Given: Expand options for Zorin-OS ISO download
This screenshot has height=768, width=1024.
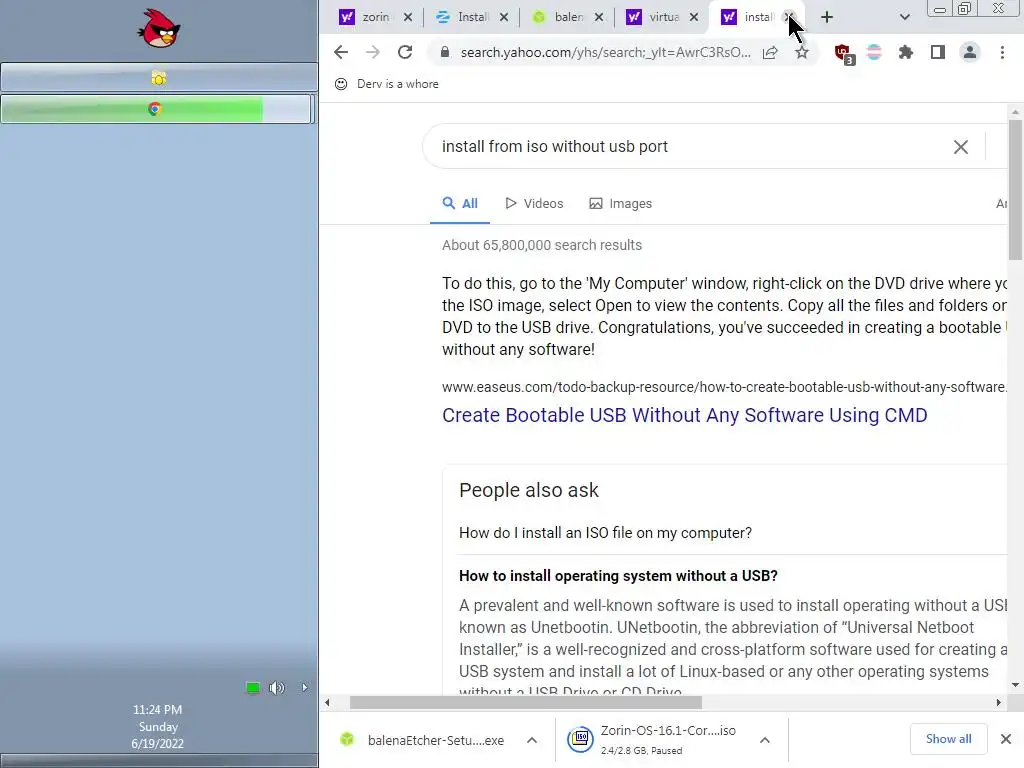Looking at the screenshot, I should [765, 740].
